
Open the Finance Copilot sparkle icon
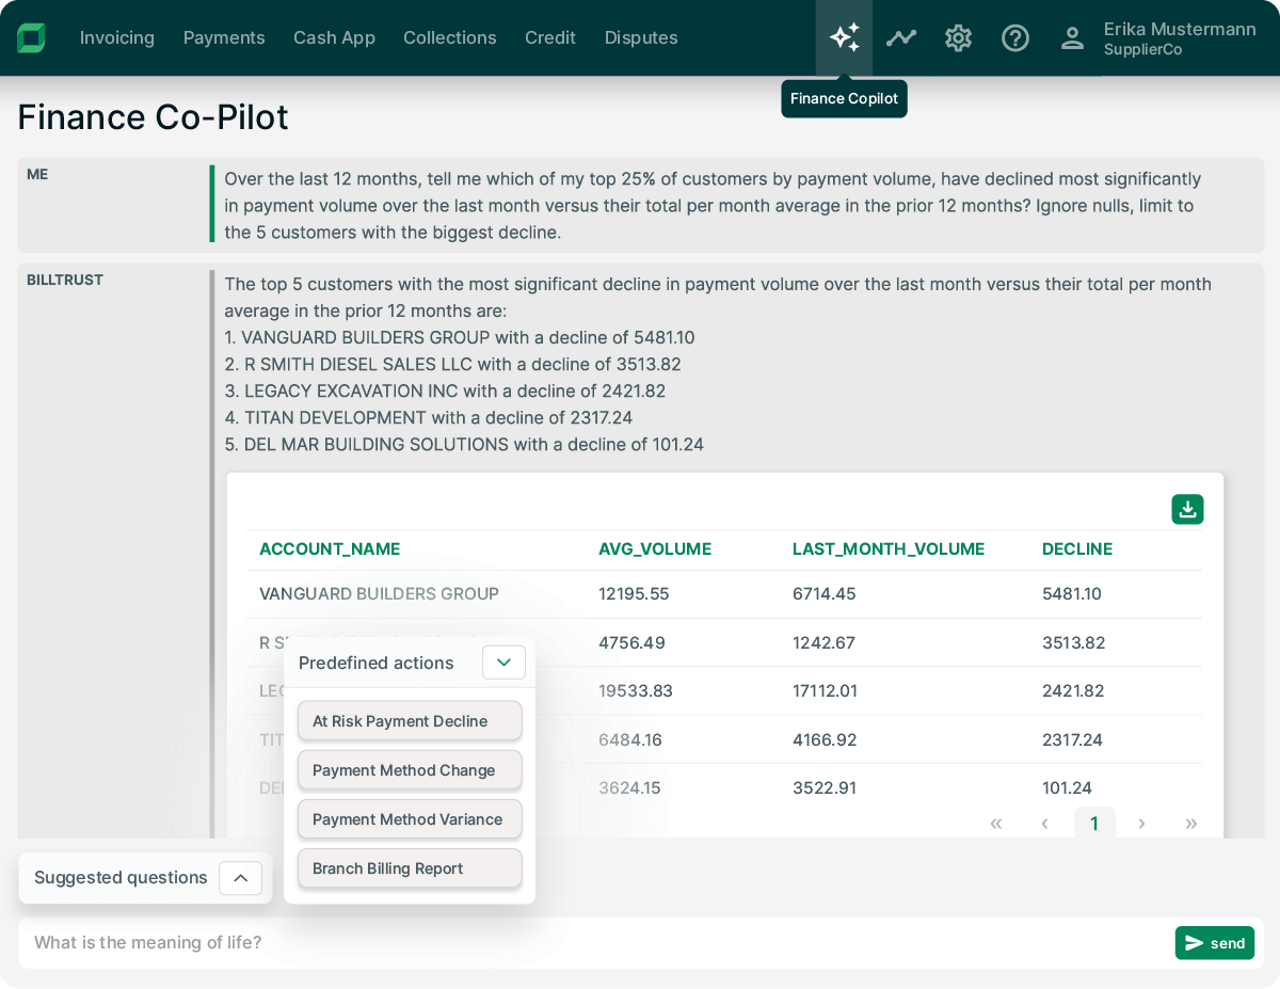pyautogui.click(x=844, y=37)
